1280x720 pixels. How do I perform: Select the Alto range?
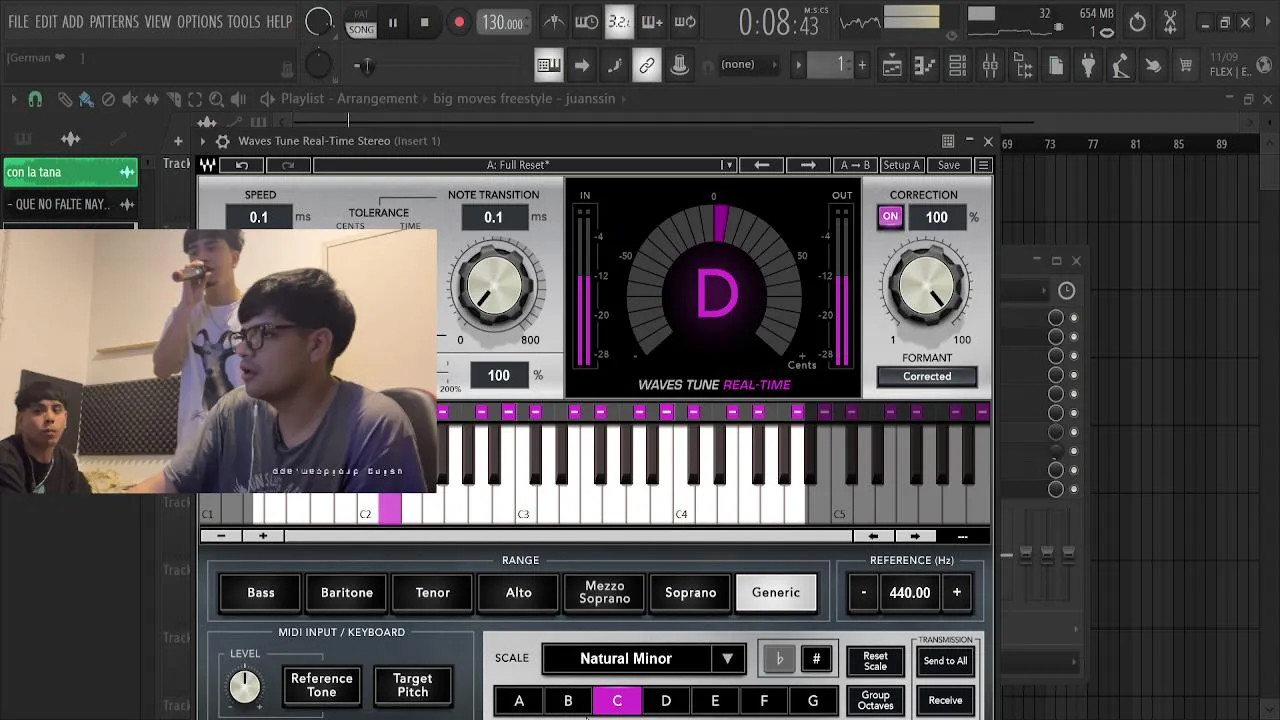point(519,593)
